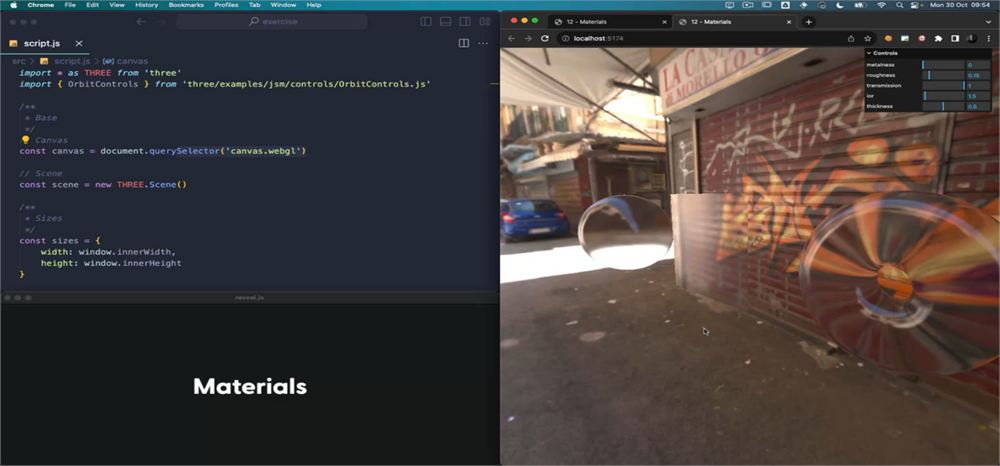Adjust the roughness slider
Image resolution: width=1000 pixels, height=466 pixels.
pos(943,75)
